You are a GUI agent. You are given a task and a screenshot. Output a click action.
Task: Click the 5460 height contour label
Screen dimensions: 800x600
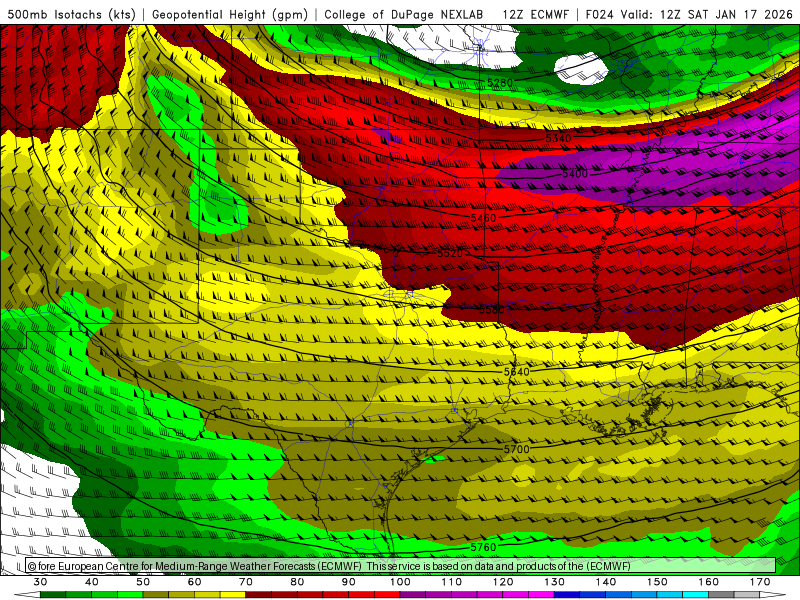click(x=483, y=218)
